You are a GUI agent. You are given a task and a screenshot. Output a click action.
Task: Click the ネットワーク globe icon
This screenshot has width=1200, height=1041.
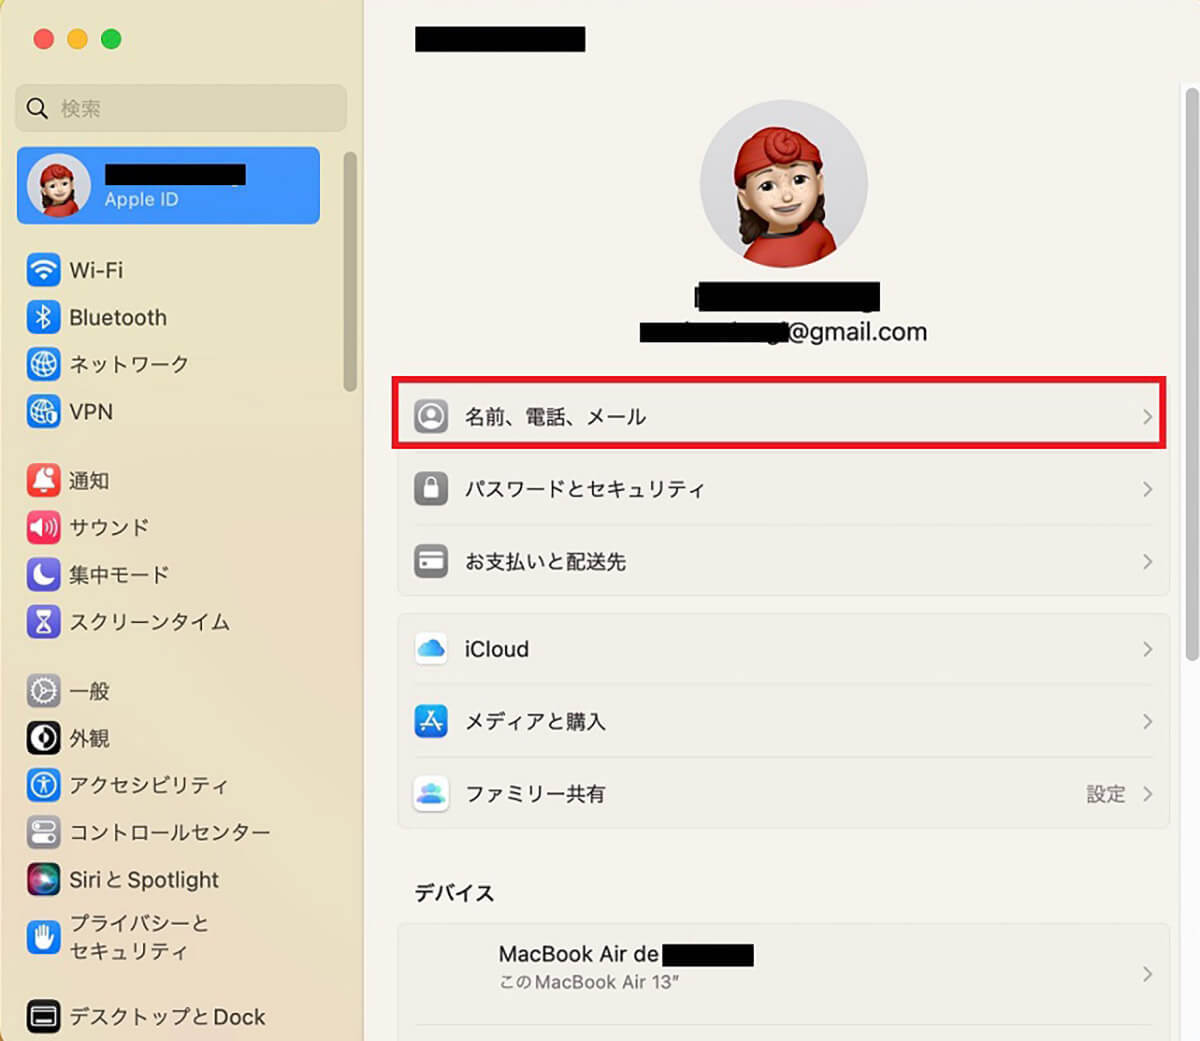(x=43, y=364)
